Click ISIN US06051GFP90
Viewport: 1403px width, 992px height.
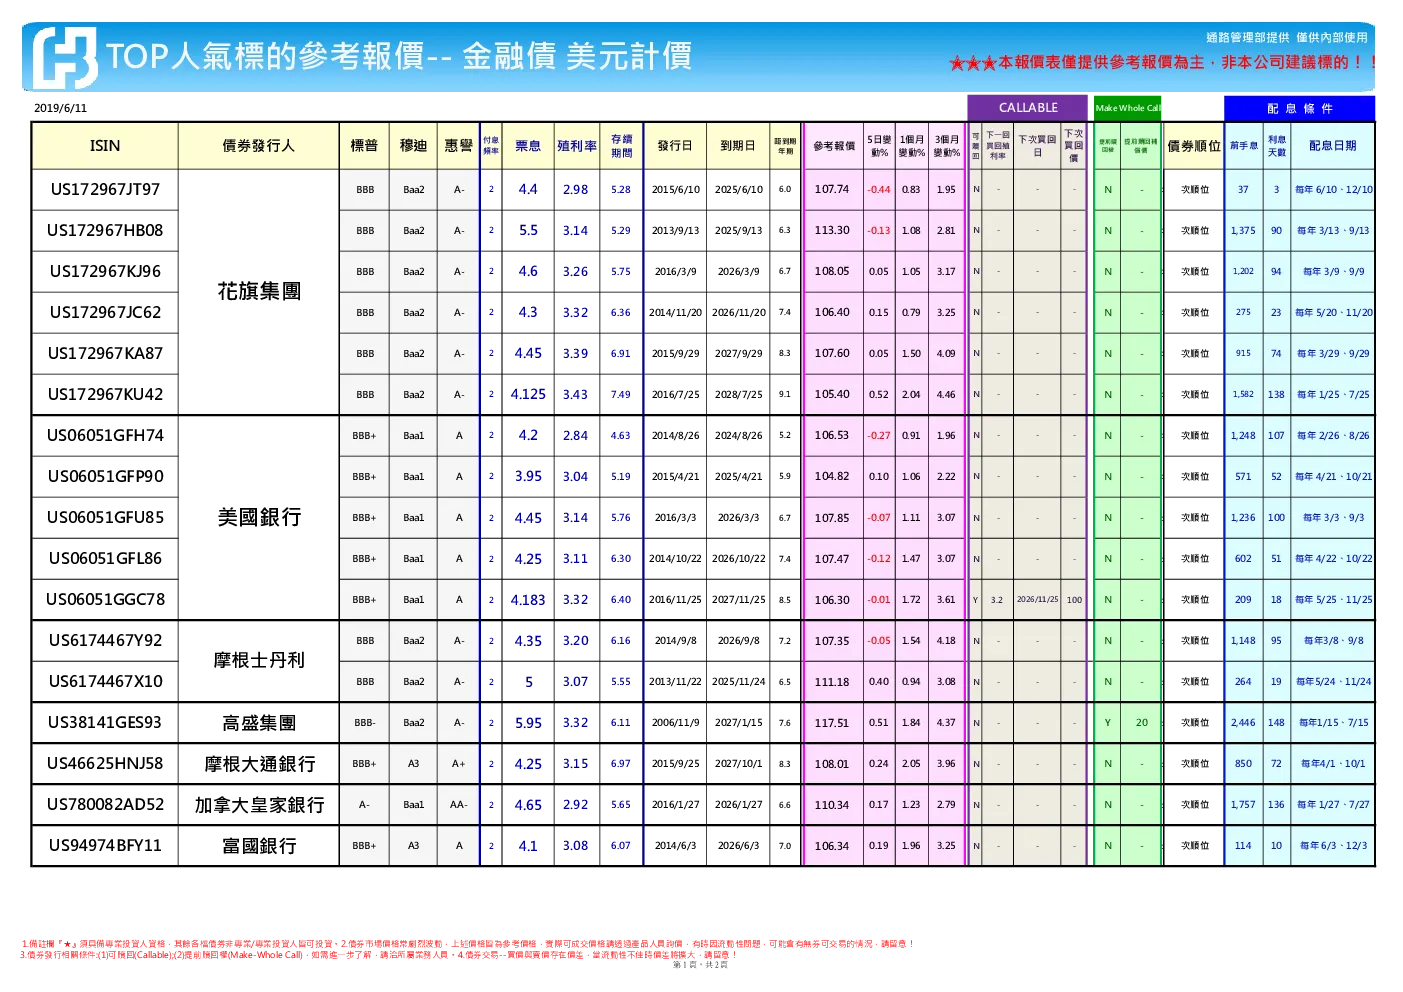[x=105, y=476]
